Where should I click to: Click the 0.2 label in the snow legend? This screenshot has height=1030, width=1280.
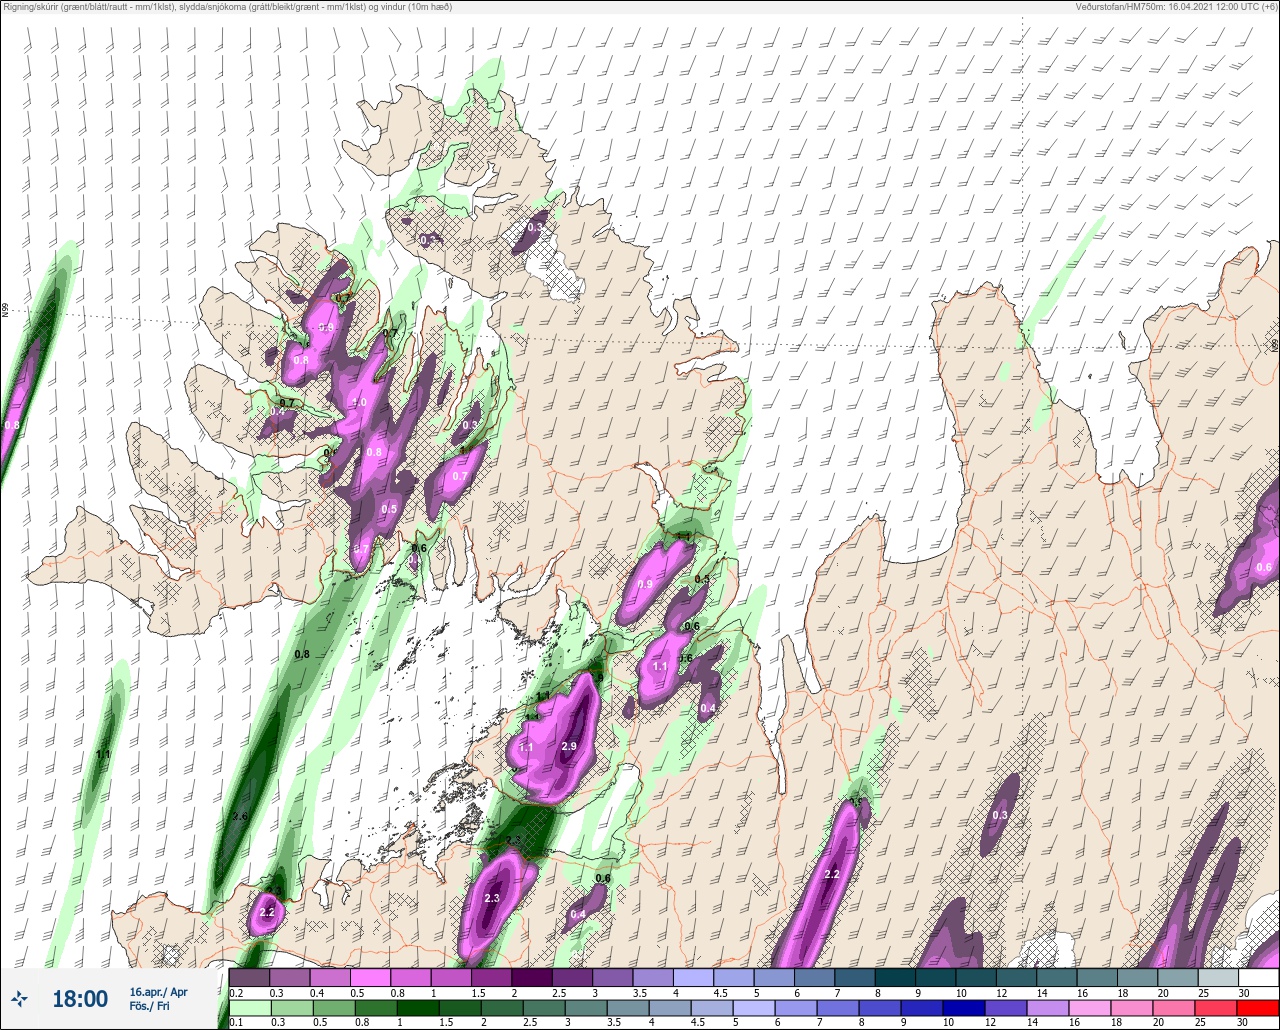coord(236,993)
